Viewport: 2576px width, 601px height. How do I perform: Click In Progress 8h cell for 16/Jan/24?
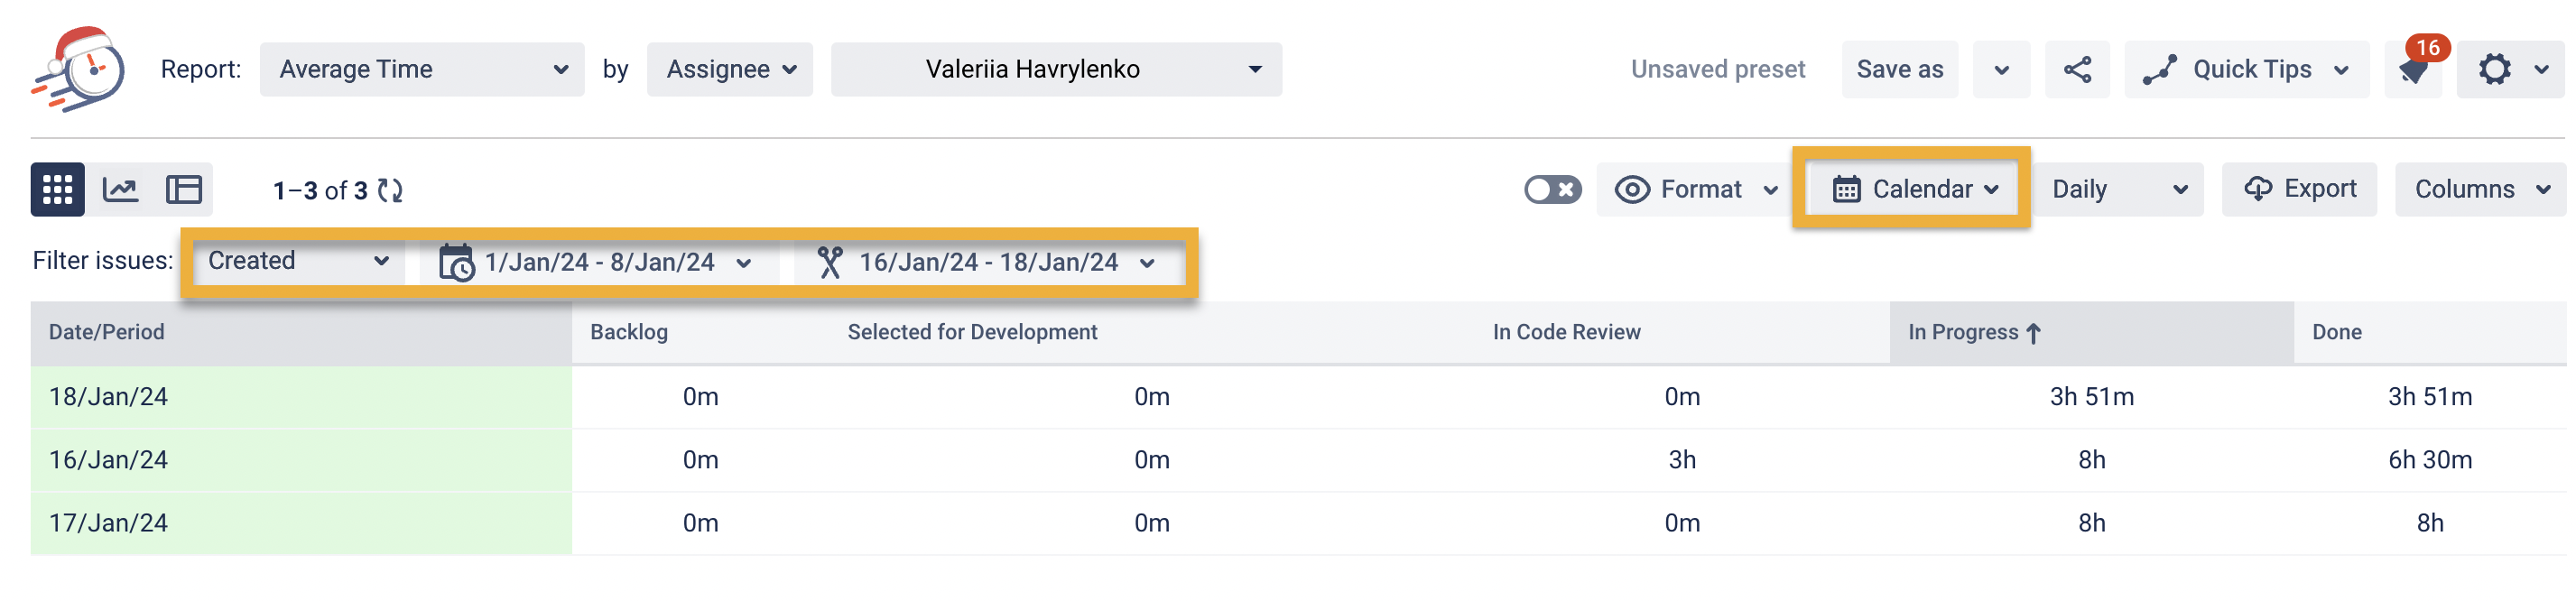2091,460
